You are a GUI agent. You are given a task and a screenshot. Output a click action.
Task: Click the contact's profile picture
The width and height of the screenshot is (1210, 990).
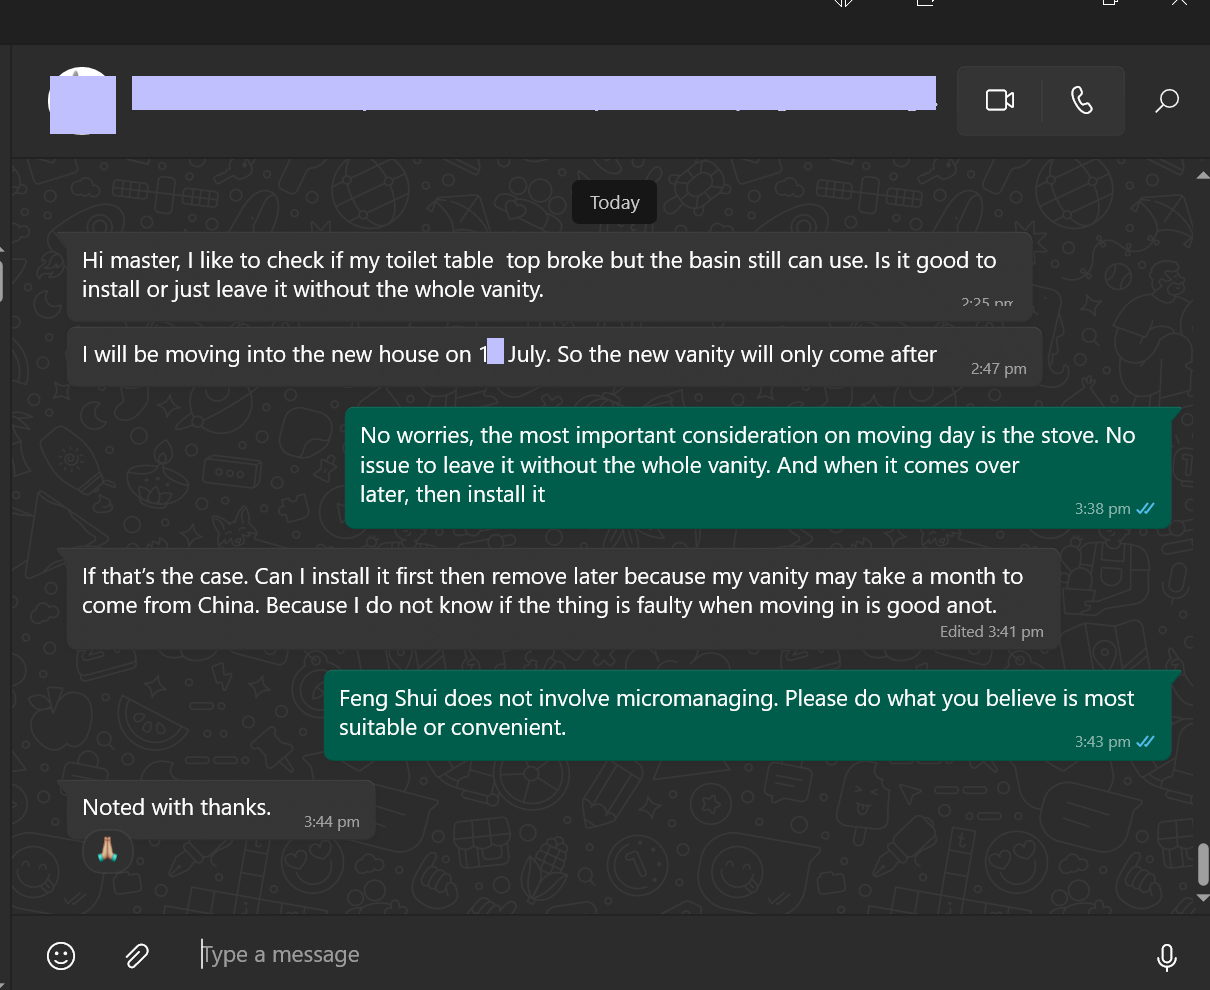click(x=82, y=101)
